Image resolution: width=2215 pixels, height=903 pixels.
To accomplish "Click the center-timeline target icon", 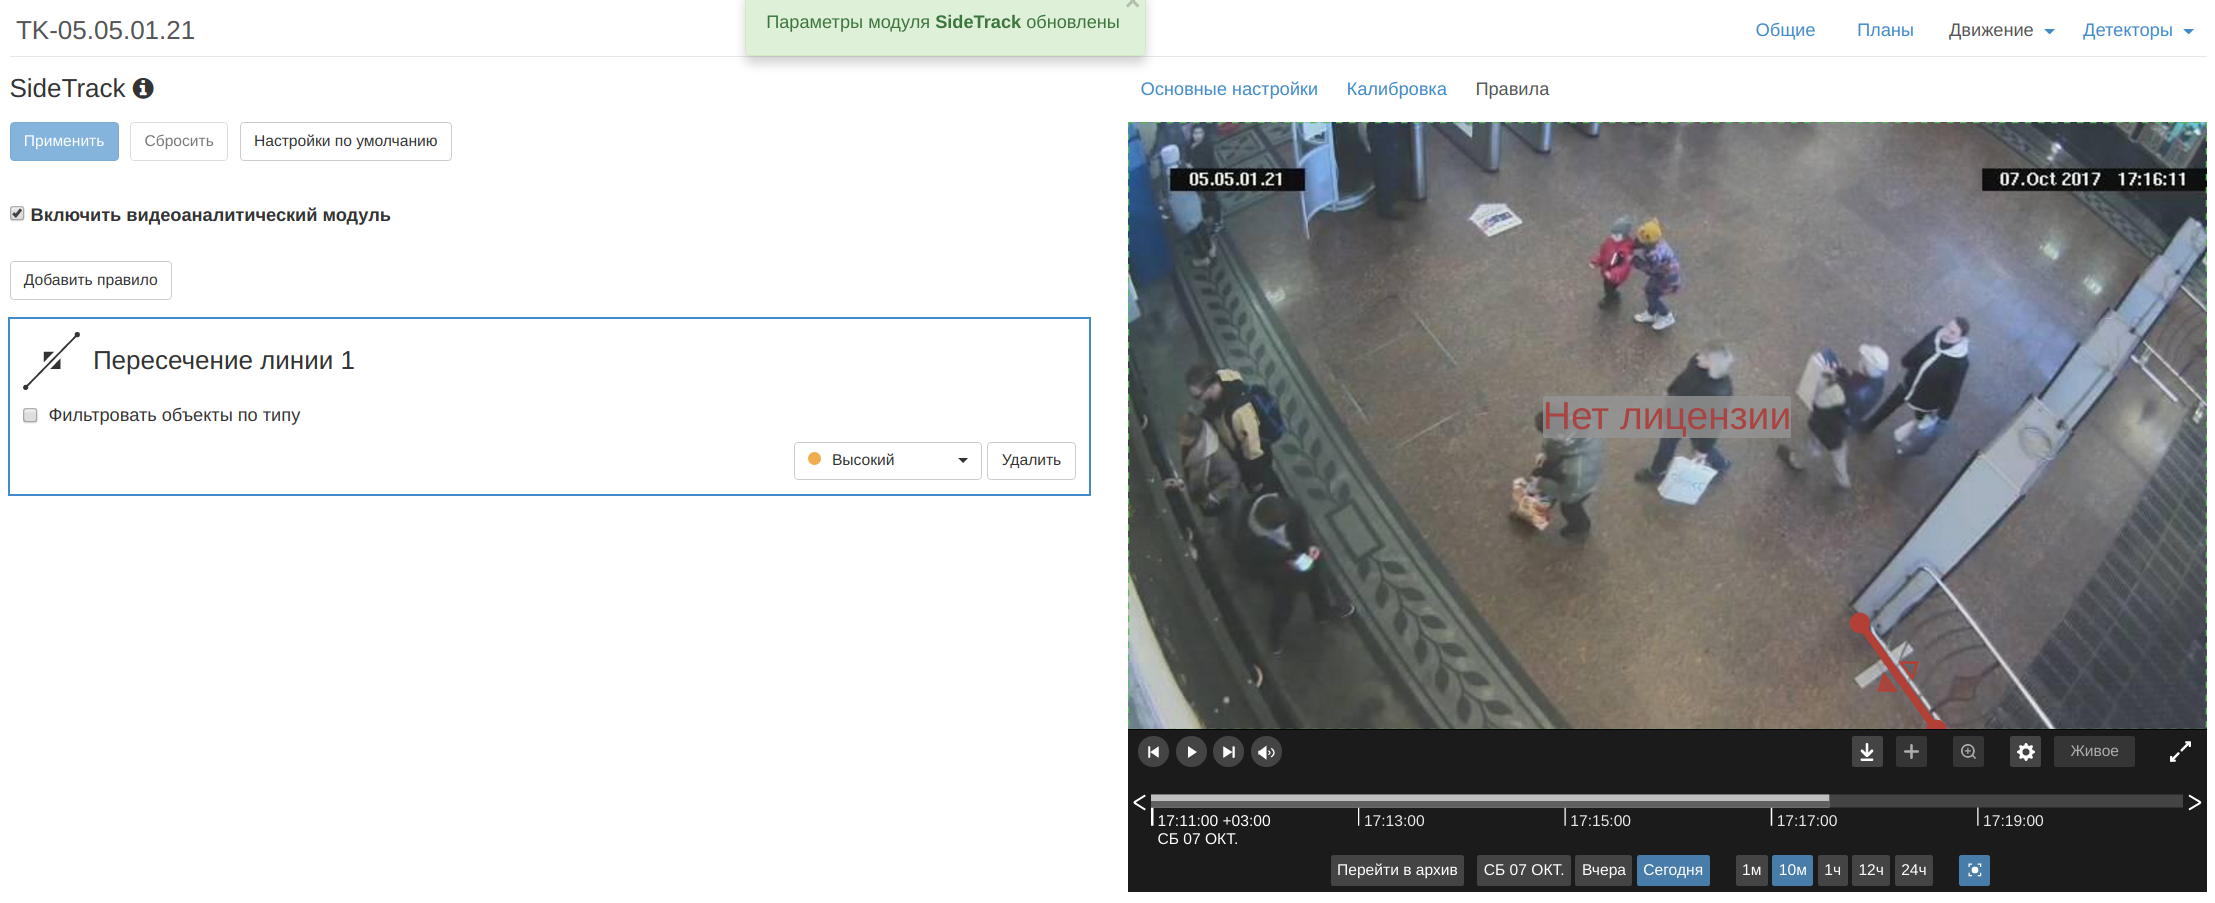I will click(x=1974, y=870).
